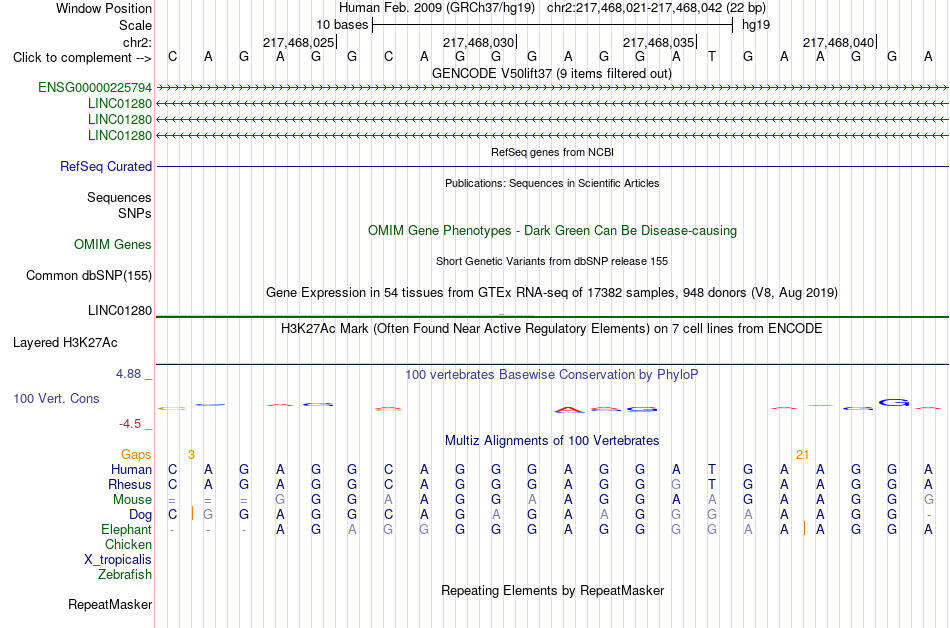Click the T base in the Human alignment row
The image size is (950, 628).
click(x=712, y=469)
